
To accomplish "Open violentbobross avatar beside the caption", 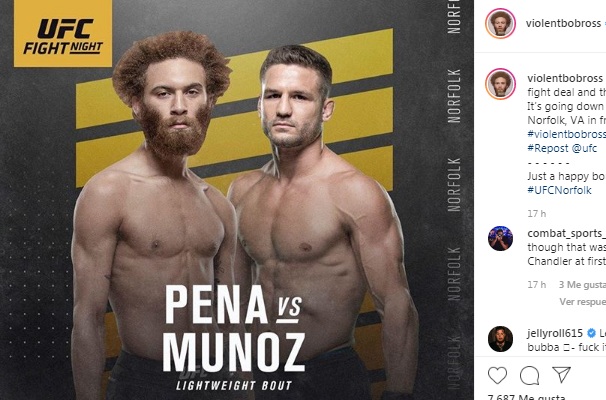I will point(500,84).
